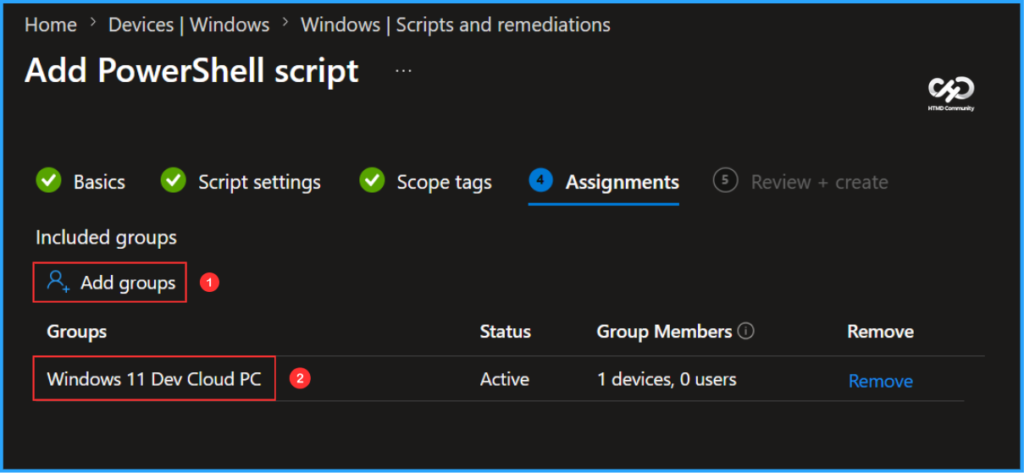Screen dimensions: 1024x473
Task: Click the Included groups heading
Action: 106,238
